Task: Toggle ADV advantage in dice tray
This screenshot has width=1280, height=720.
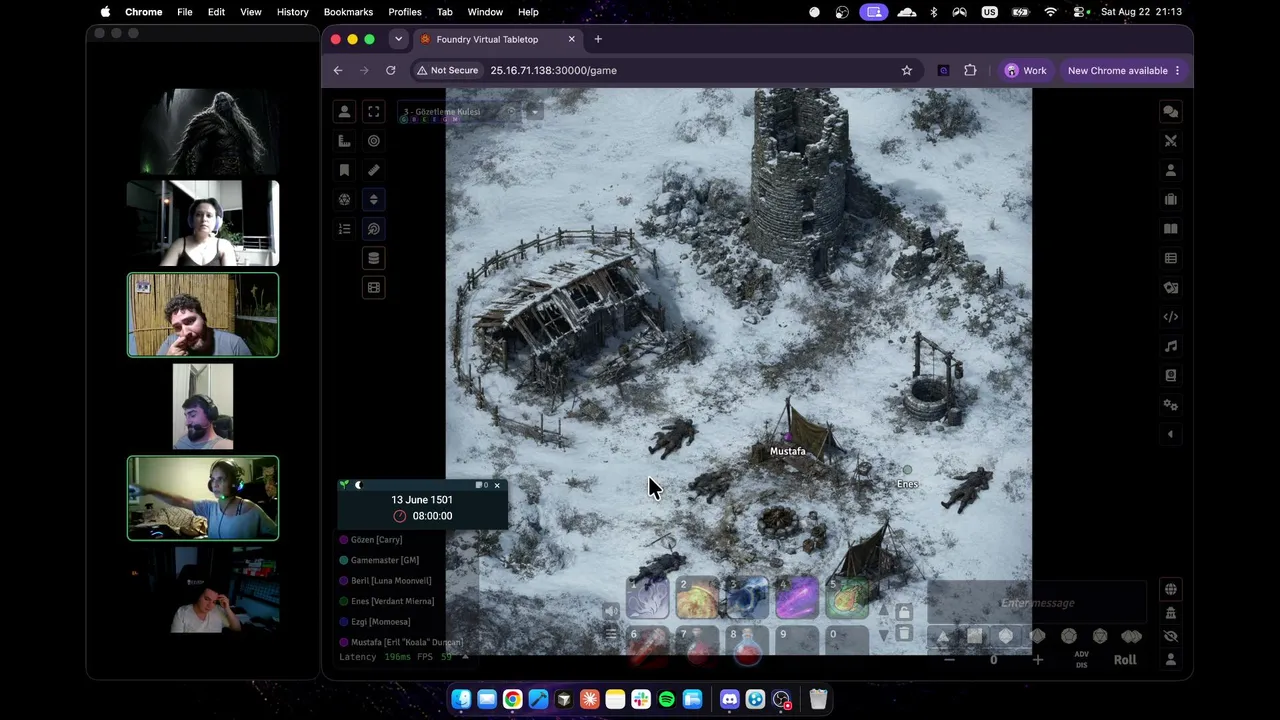Action: coord(1081,655)
